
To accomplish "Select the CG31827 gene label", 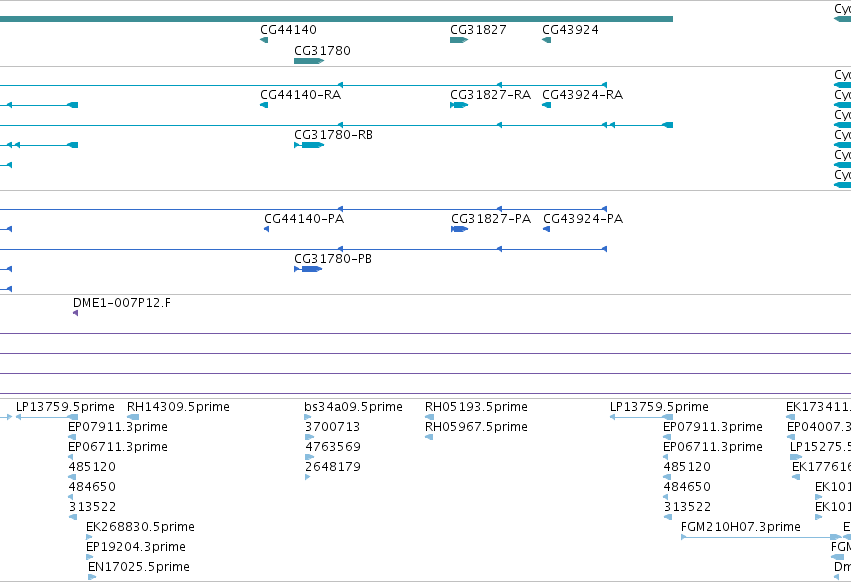I will 478,30.
